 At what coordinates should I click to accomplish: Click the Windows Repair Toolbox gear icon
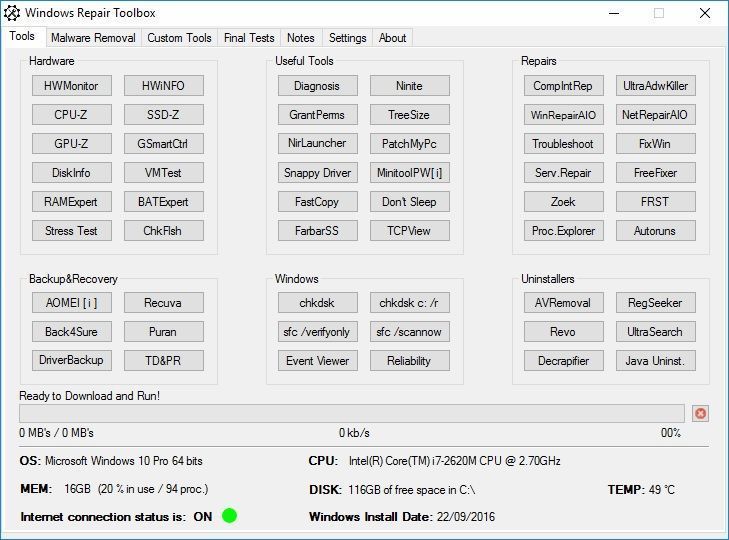coord(12,13)
